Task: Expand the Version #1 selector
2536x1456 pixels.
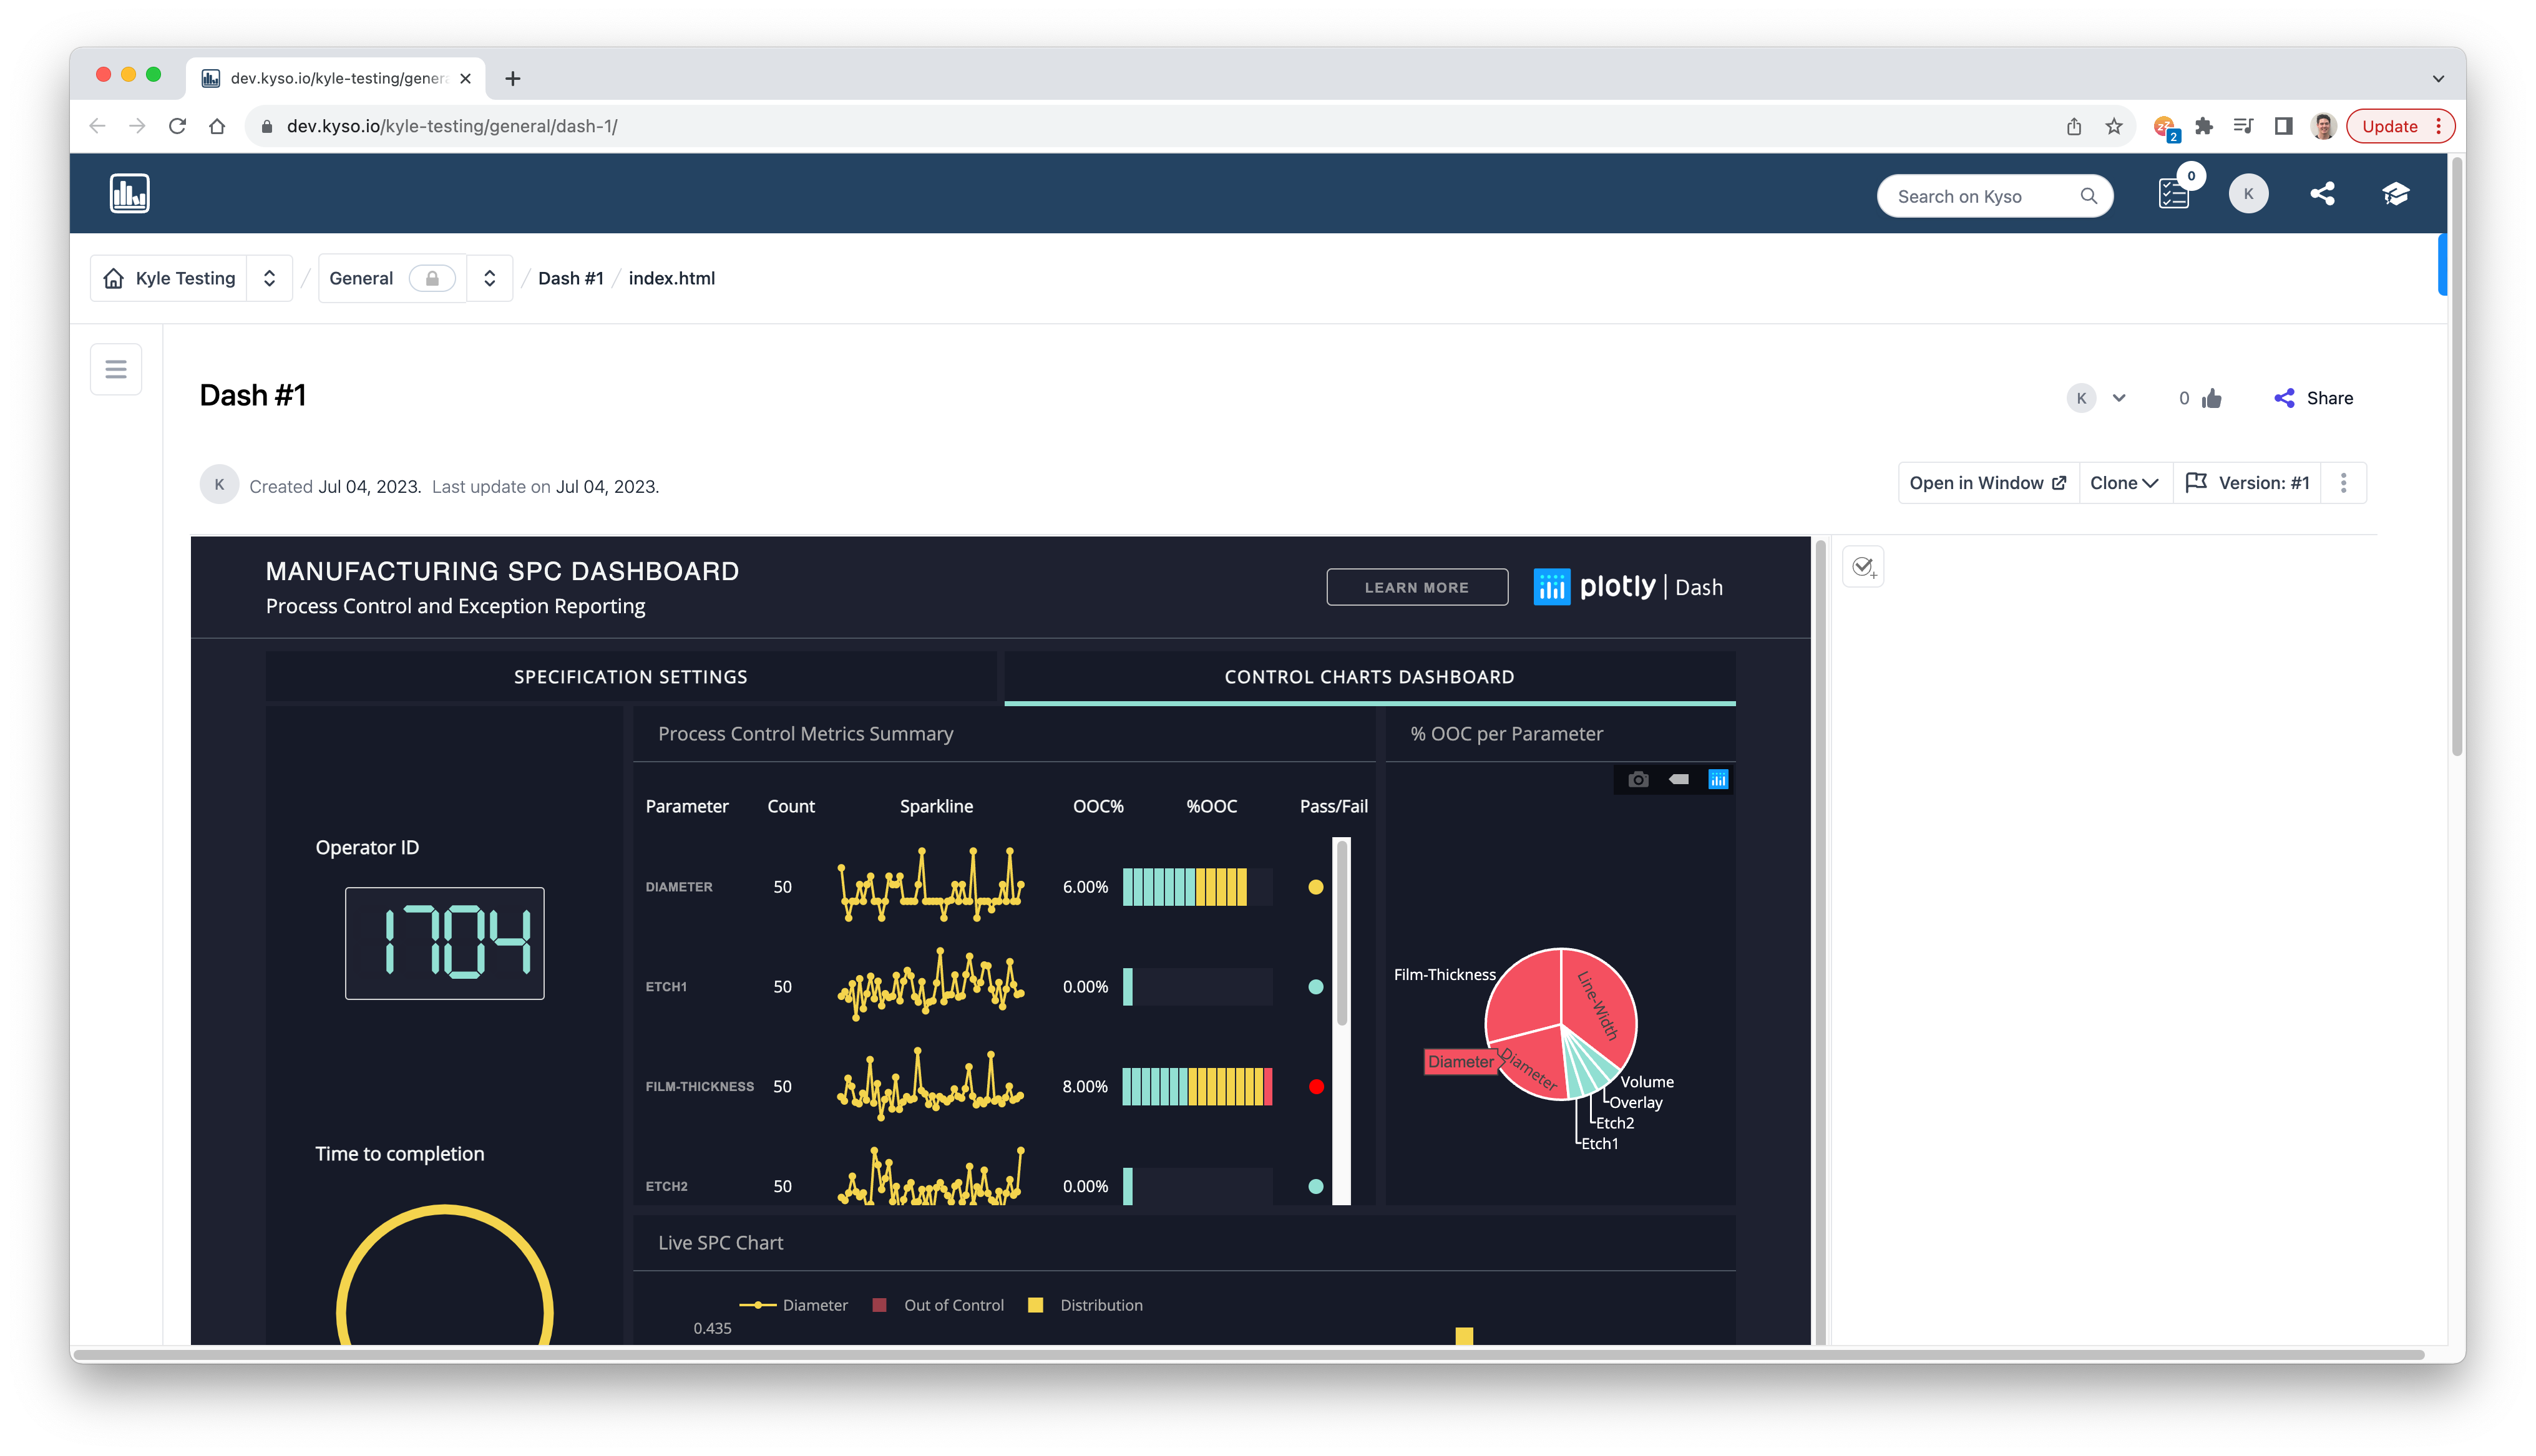Action: [x=2248, y=483]
